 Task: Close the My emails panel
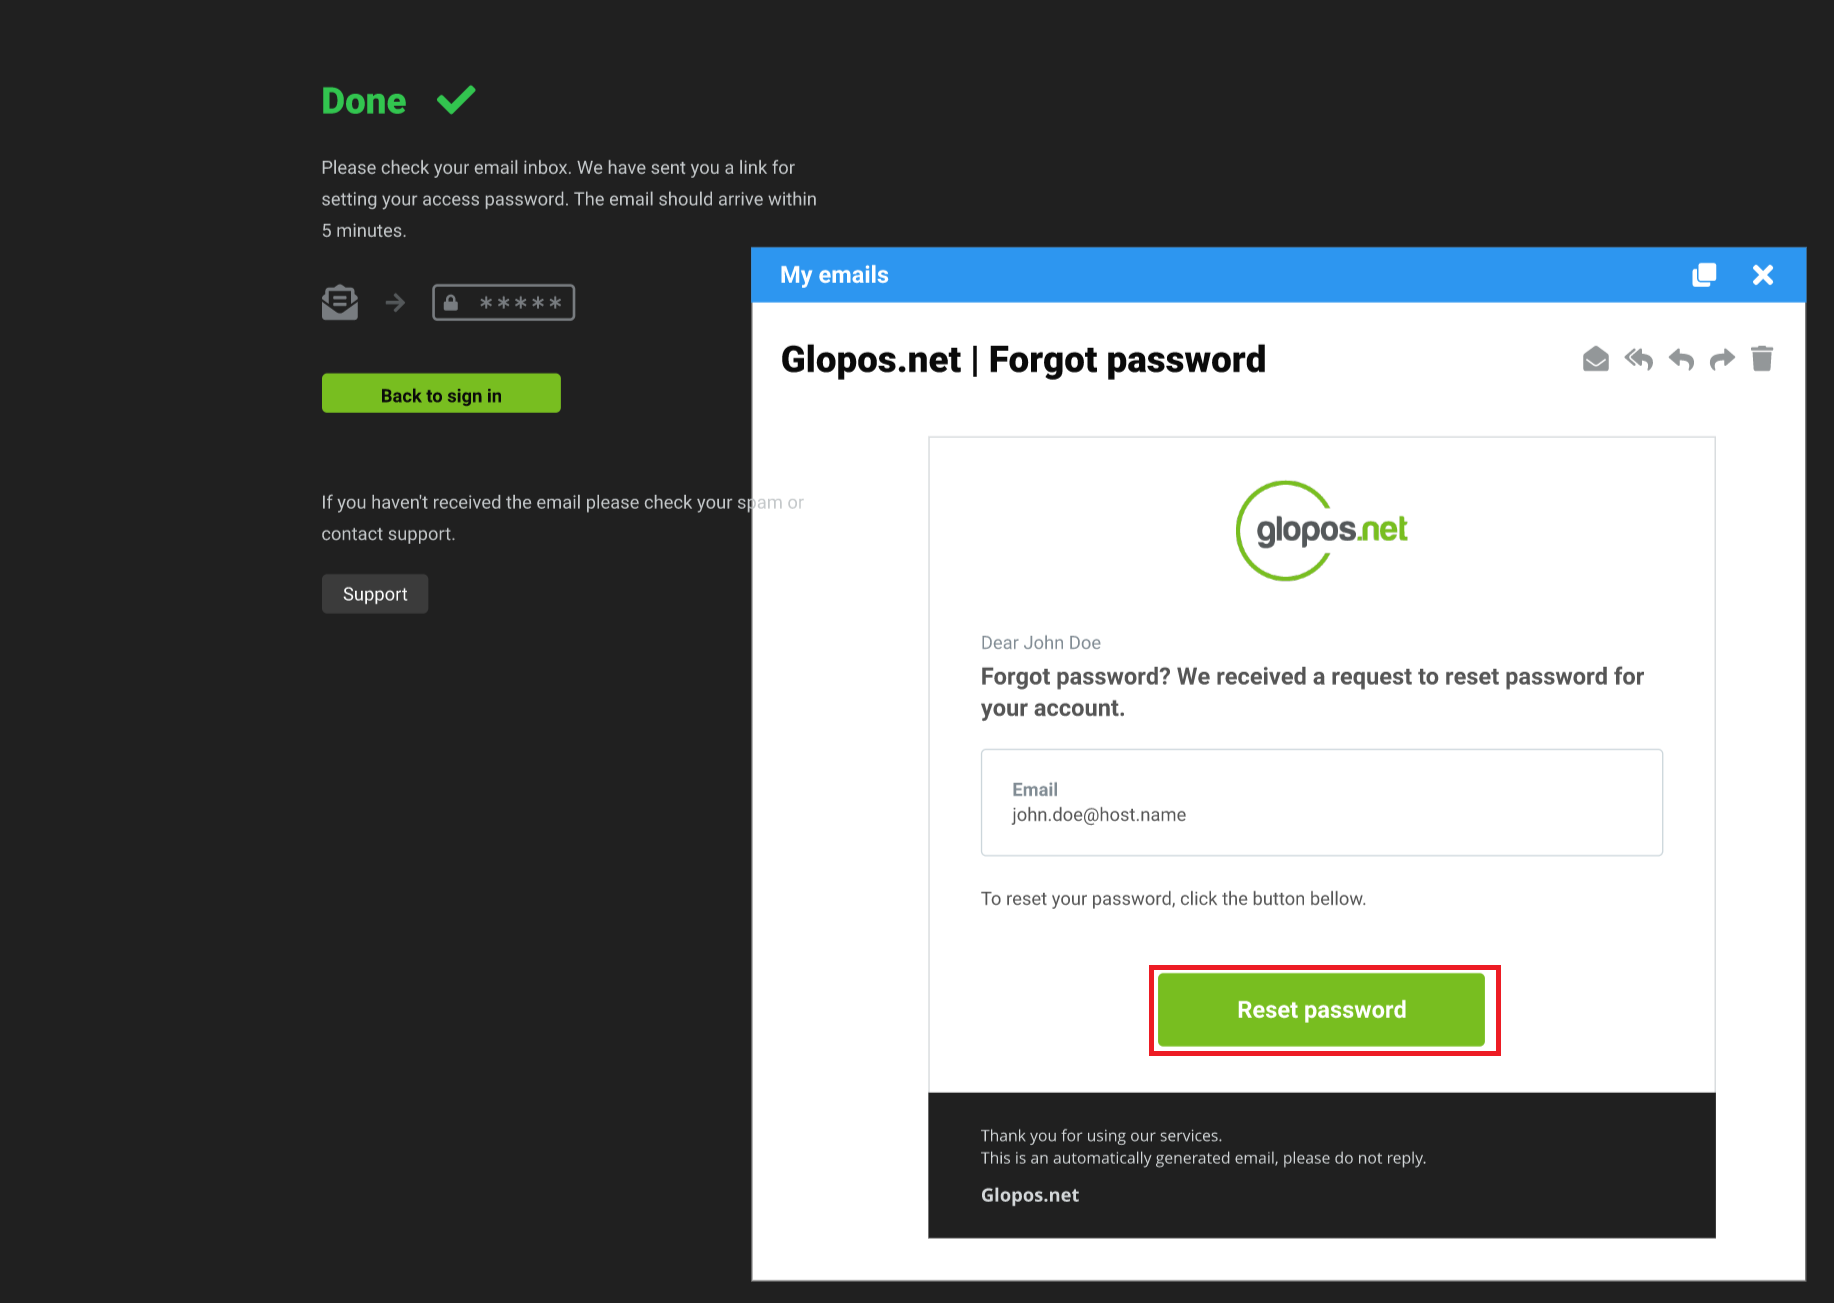1763,275
